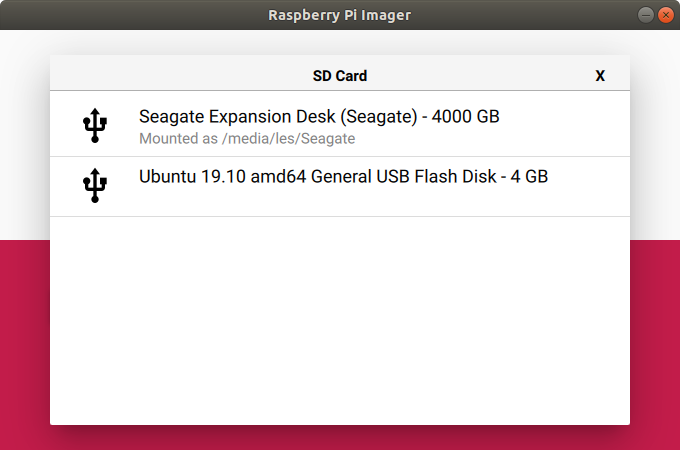The width and height of the screenshot is (680, 450).
Task: Close the Raspberry Pi Imager window
Action: pos(666,15)
